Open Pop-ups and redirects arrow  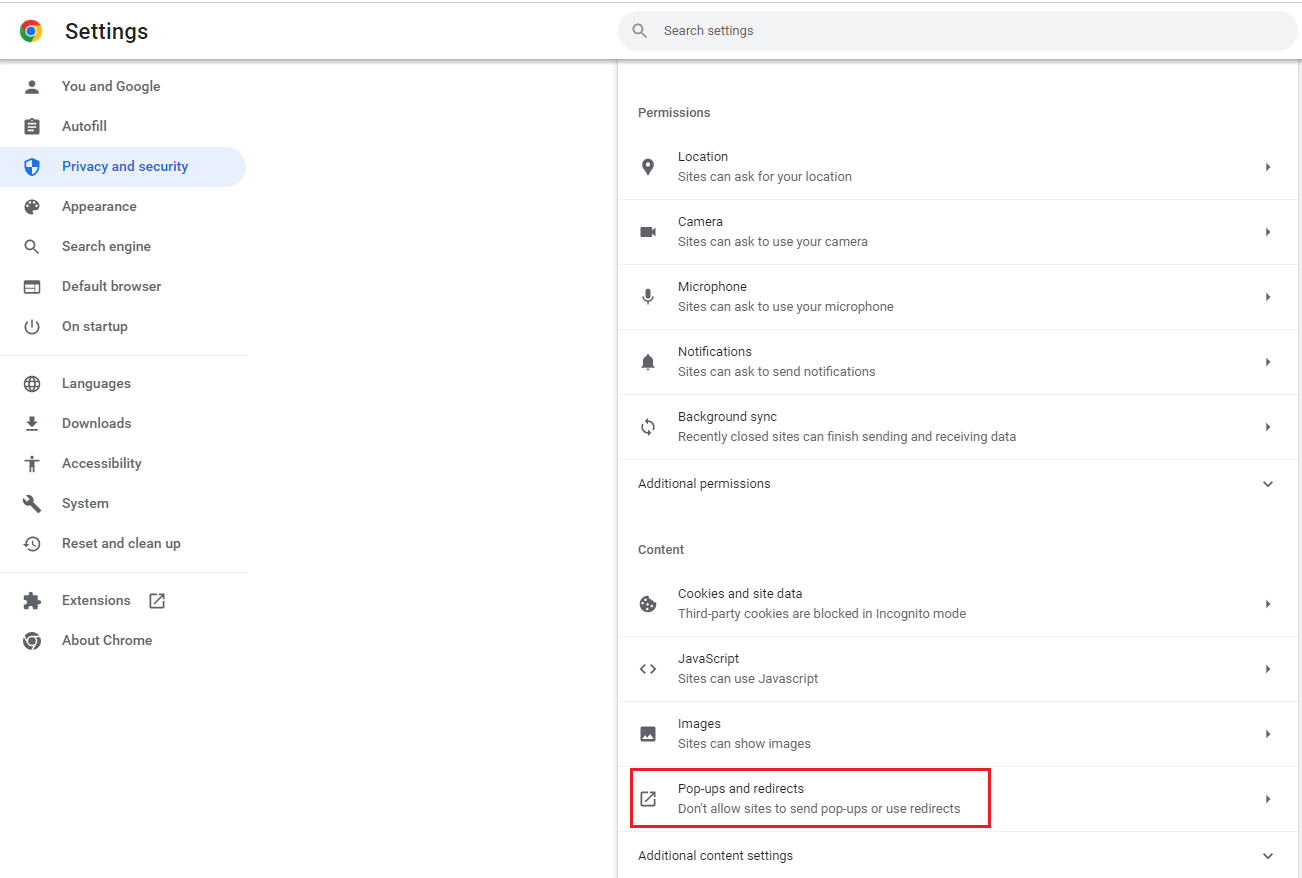point(1267,799)
